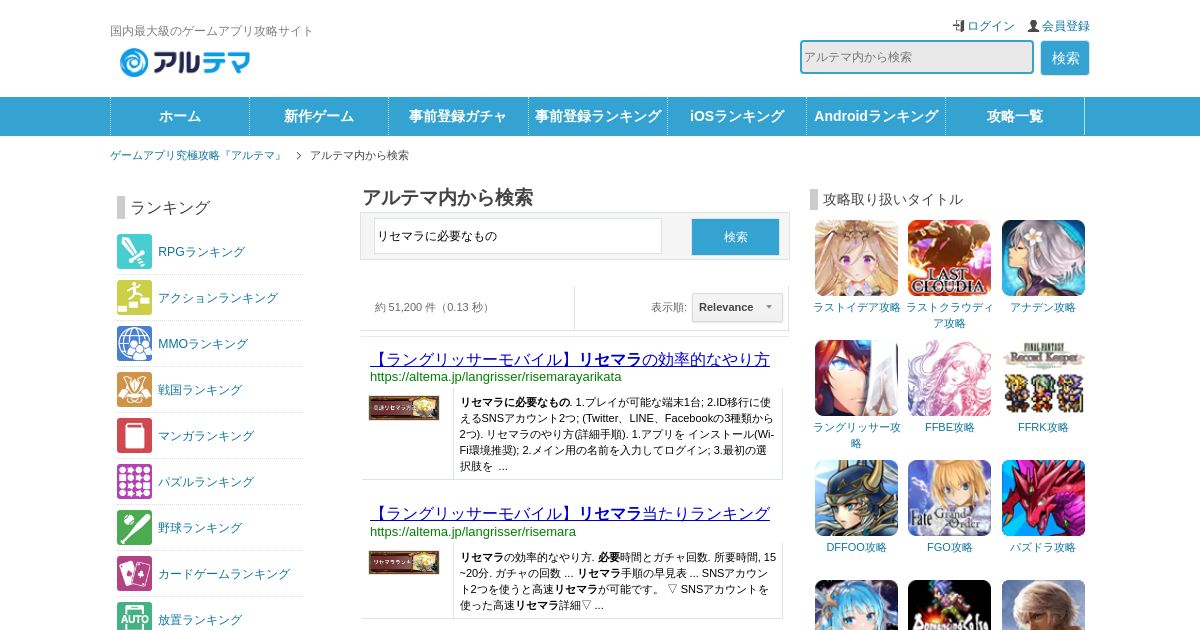
Task: Click ラストクラウディア攻略 text link
Action: [949, 315]
